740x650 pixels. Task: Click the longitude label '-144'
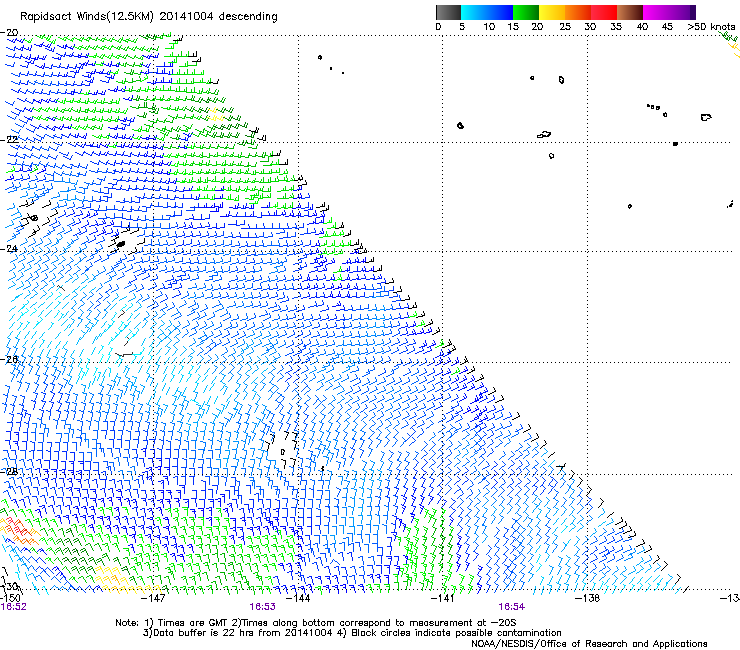coord(298,598)
